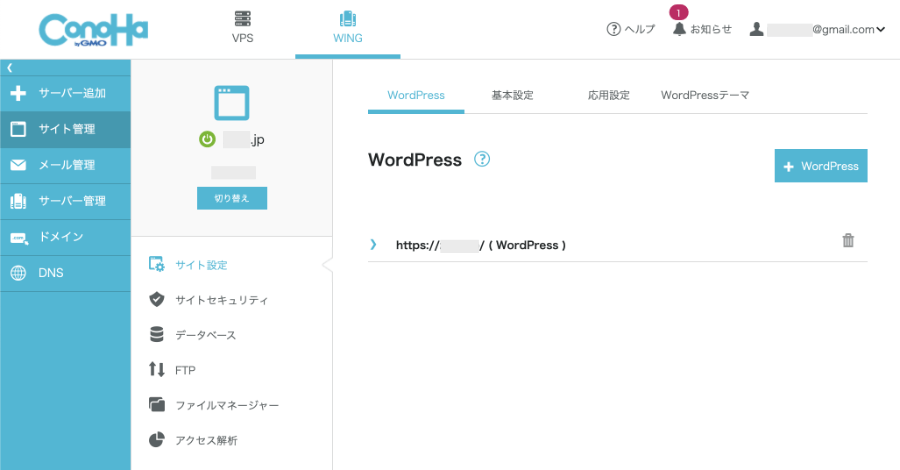Collapse the left sidebar with chevron
The width and height of the screenshot is (900, 470).
[10, 68]
